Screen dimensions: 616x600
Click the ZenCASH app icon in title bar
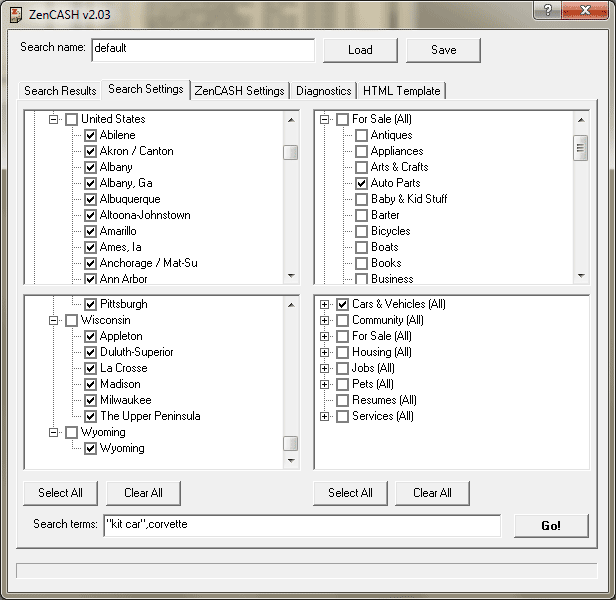[16, 11]
